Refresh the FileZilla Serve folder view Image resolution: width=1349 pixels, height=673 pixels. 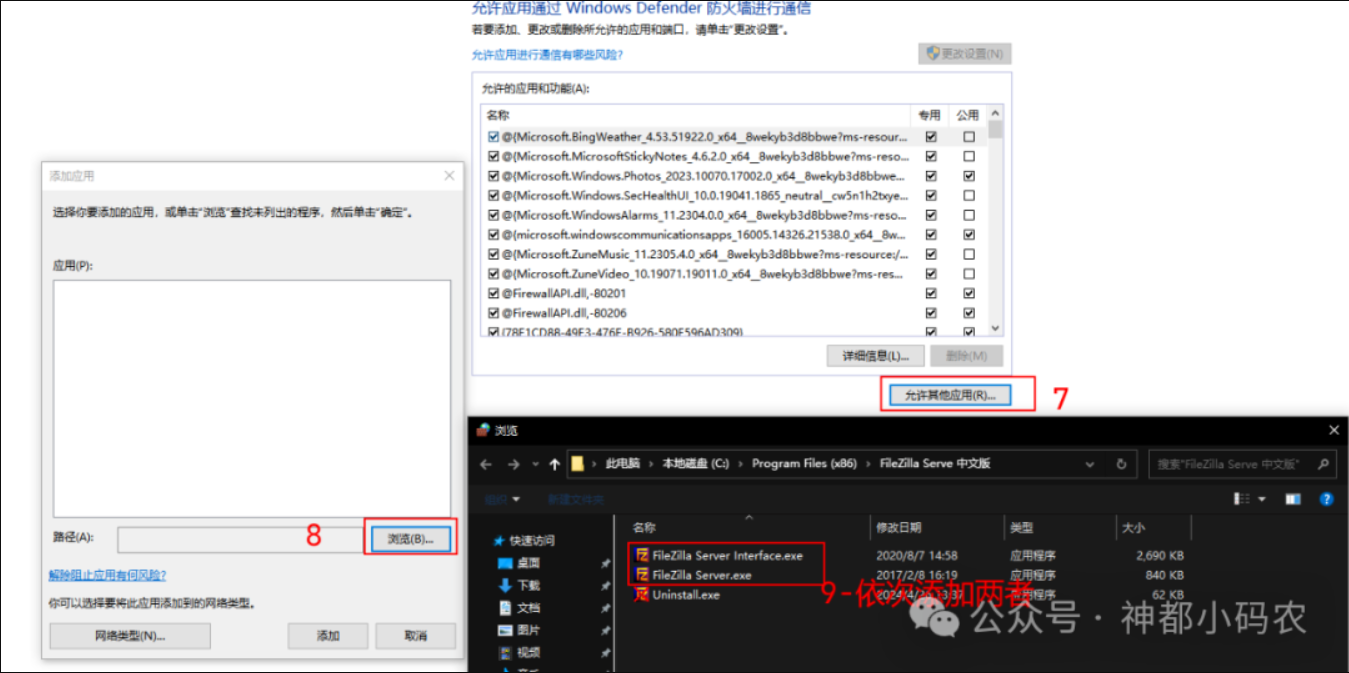coord(1121,464)
